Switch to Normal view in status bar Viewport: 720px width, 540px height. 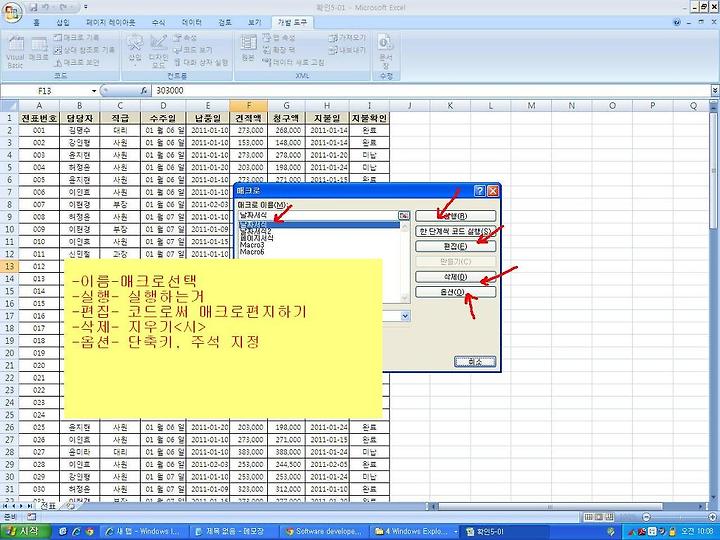(x=590, y=517)
